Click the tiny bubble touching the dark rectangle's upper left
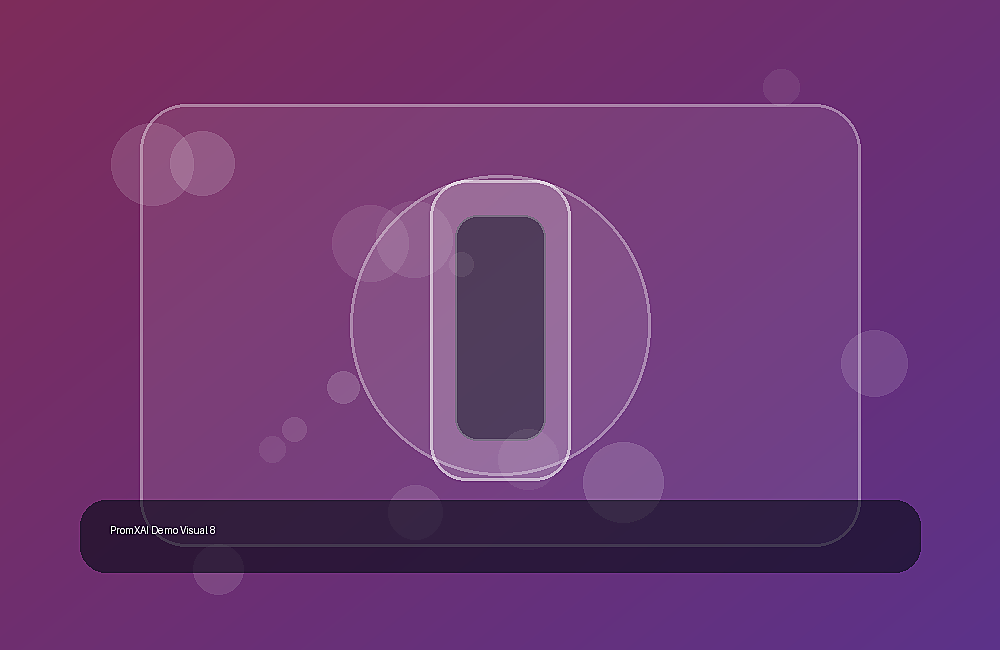This screenshot has width=1000, height=650. click(461, 264)
